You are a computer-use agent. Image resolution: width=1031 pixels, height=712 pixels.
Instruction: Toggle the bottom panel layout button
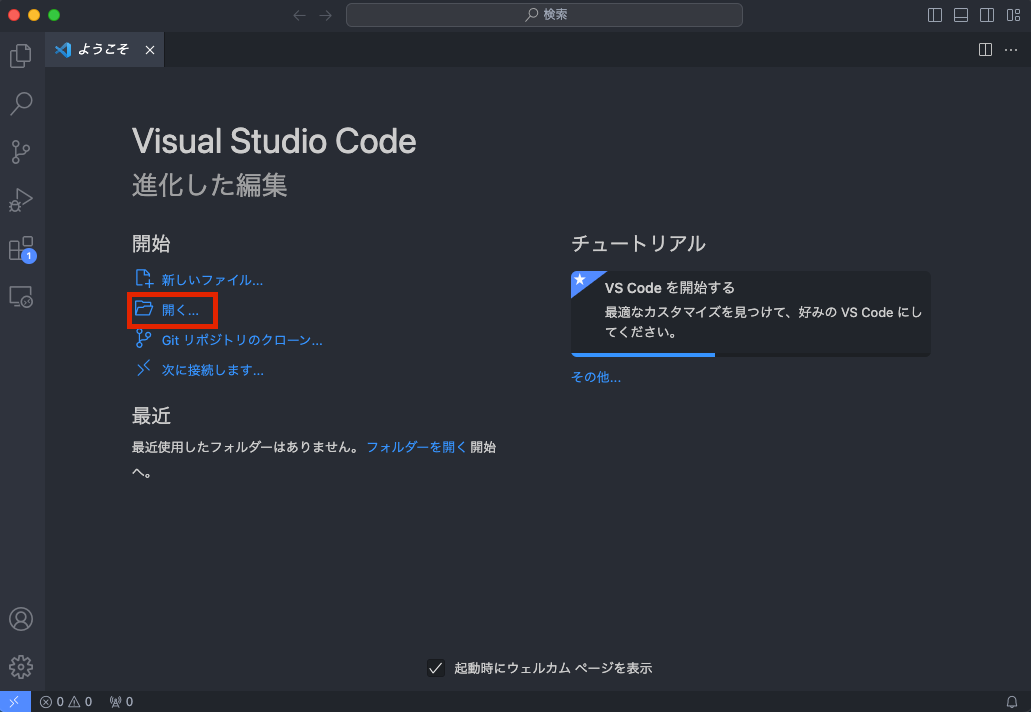[961, 15]
